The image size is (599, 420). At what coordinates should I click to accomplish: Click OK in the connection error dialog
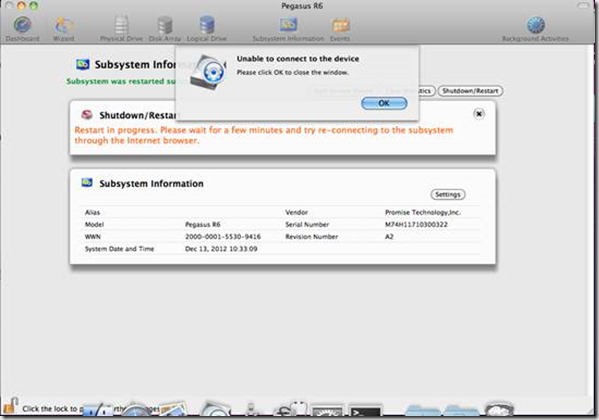[384, 103]
